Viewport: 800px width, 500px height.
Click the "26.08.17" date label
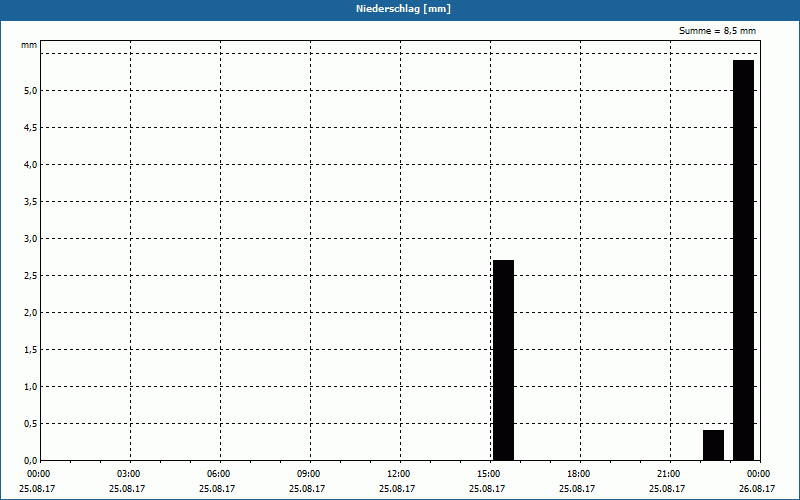tap(757, 489)
